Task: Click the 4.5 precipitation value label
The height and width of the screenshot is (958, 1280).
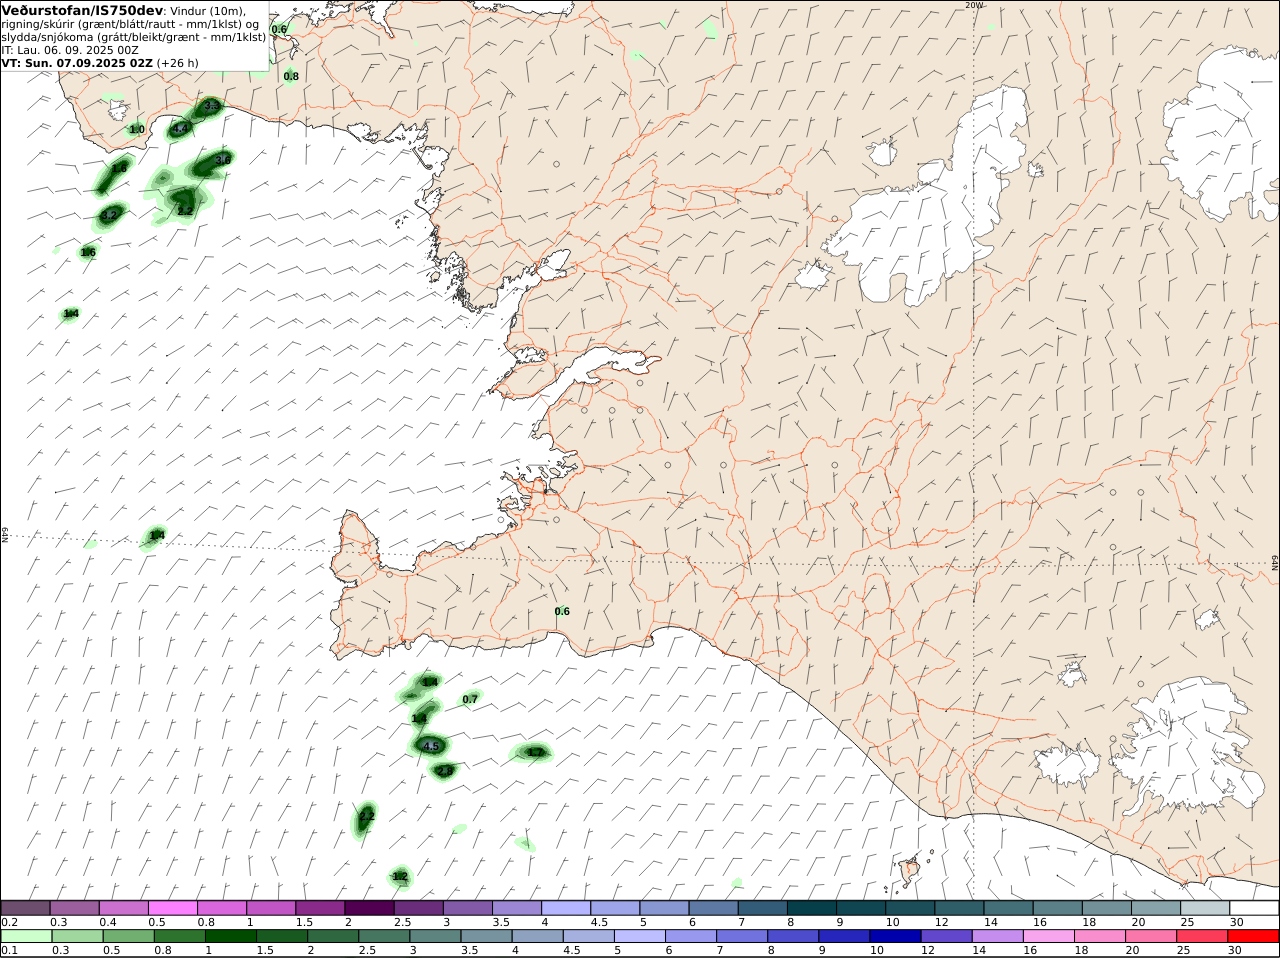Action: coord(431,746)
